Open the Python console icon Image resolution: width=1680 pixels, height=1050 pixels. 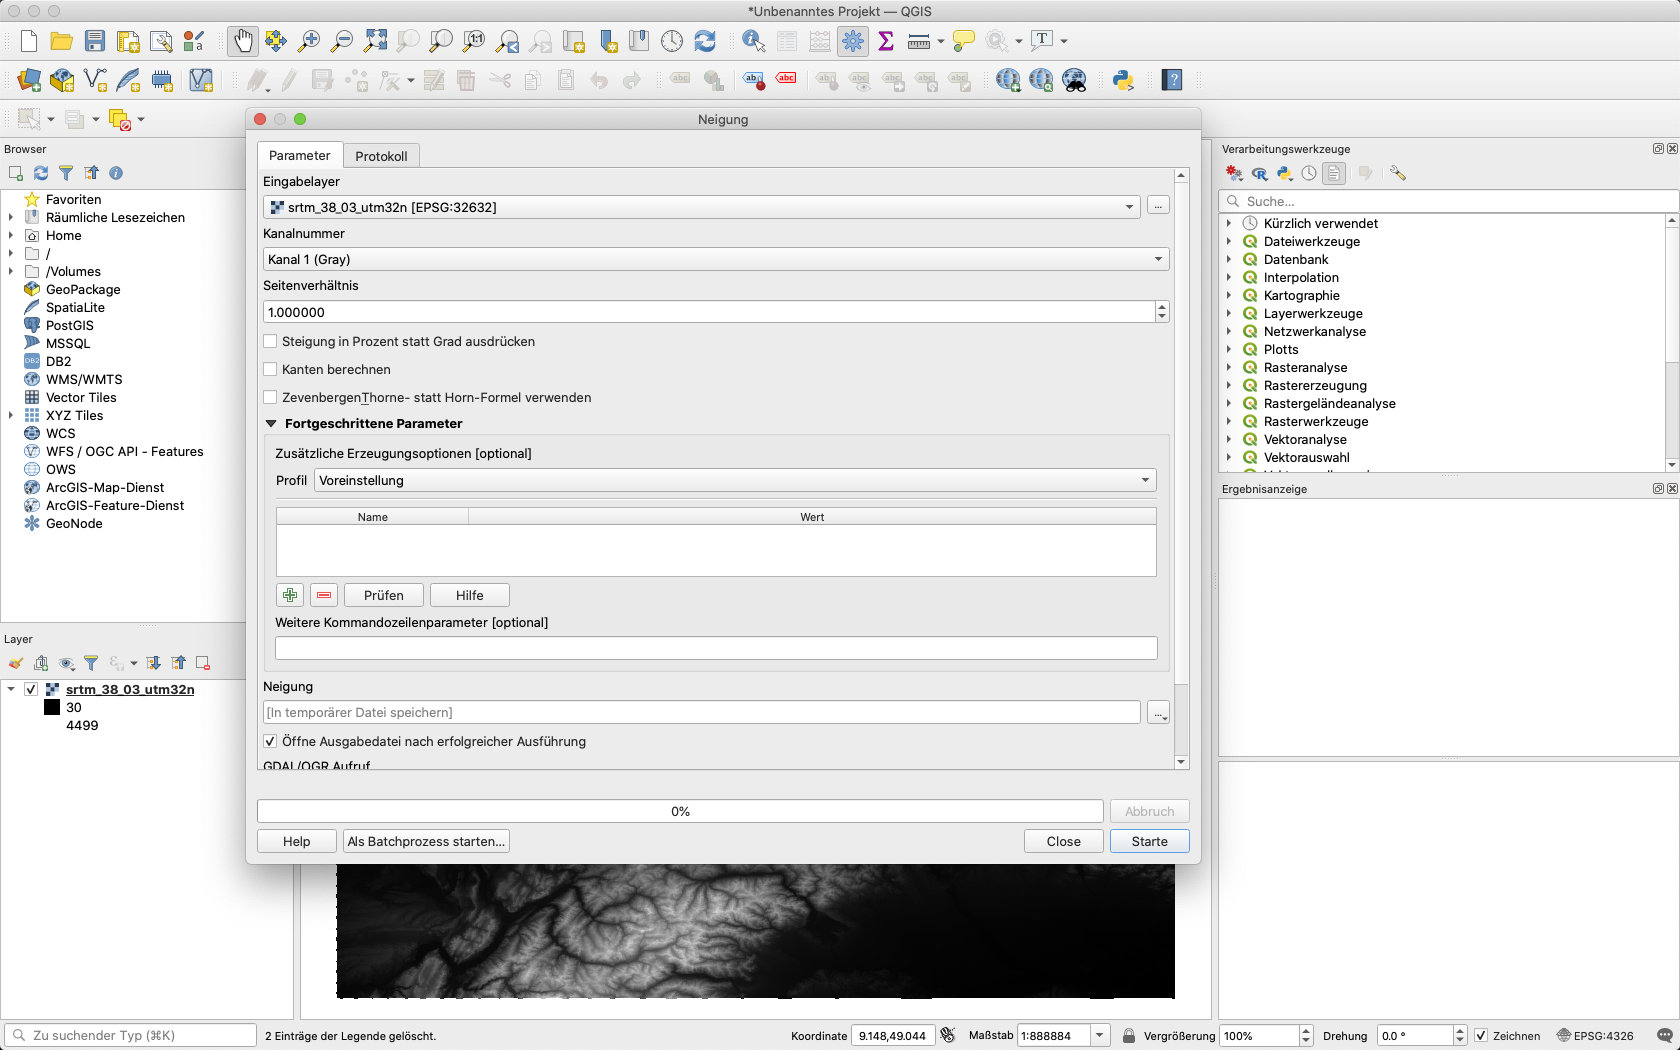tap(1123, 80)
